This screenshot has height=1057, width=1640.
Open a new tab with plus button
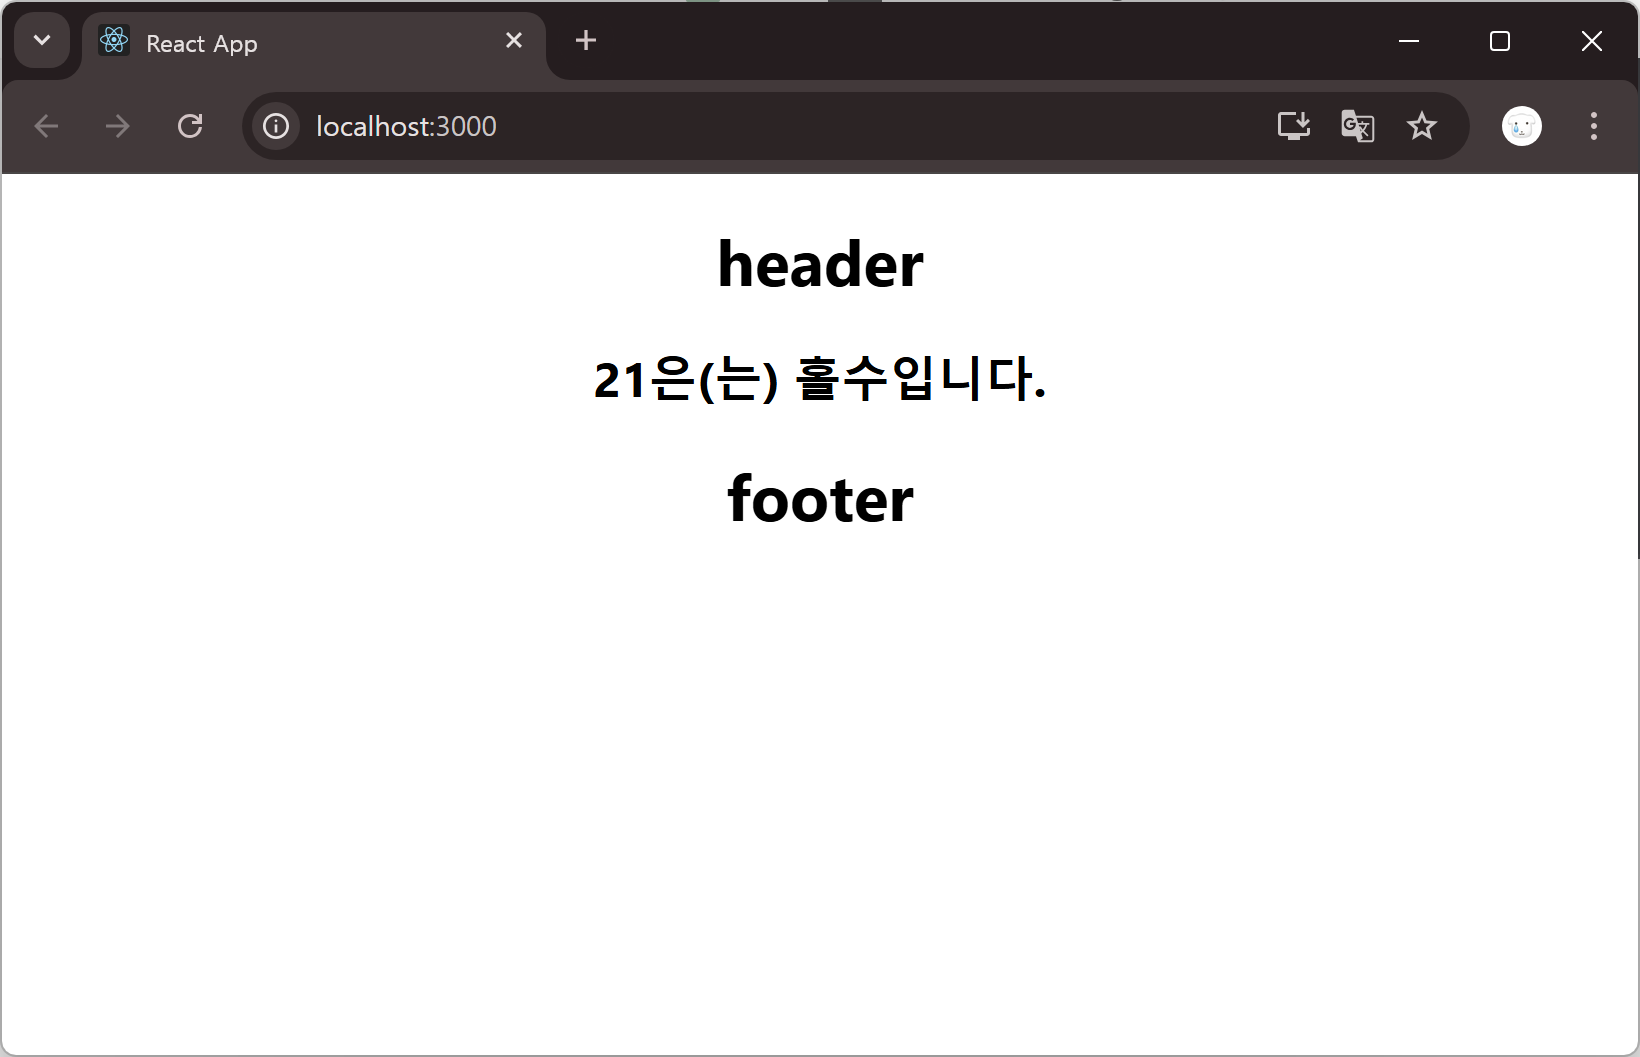tap(586, 40)
